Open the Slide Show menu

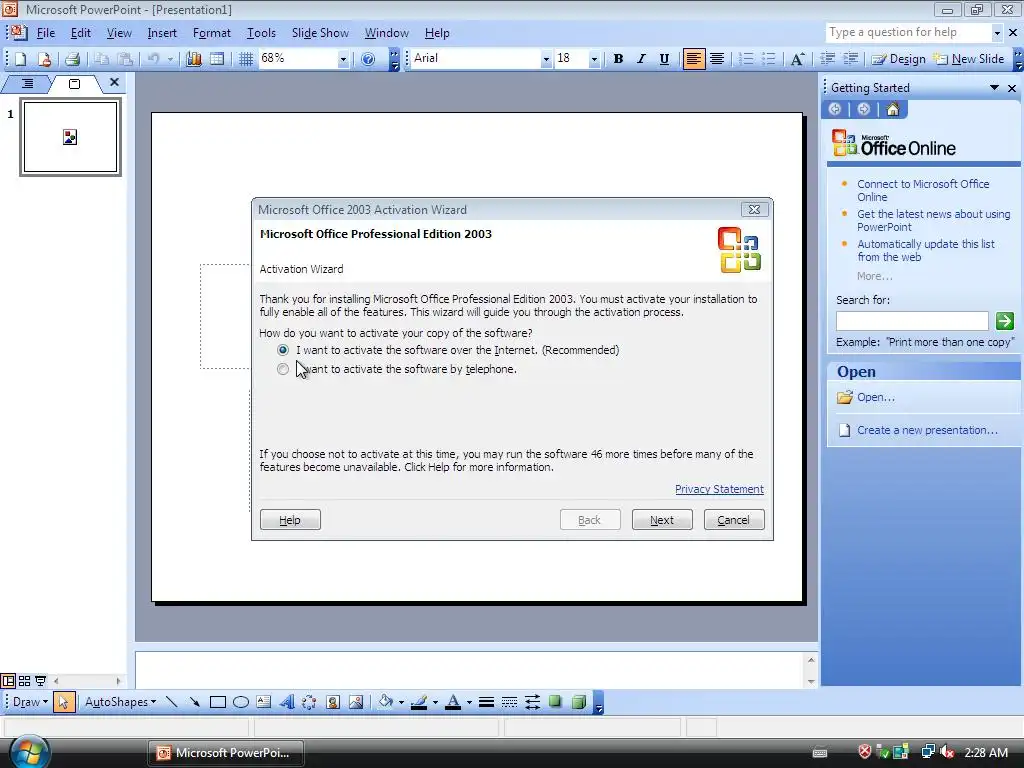coord(320,33)
